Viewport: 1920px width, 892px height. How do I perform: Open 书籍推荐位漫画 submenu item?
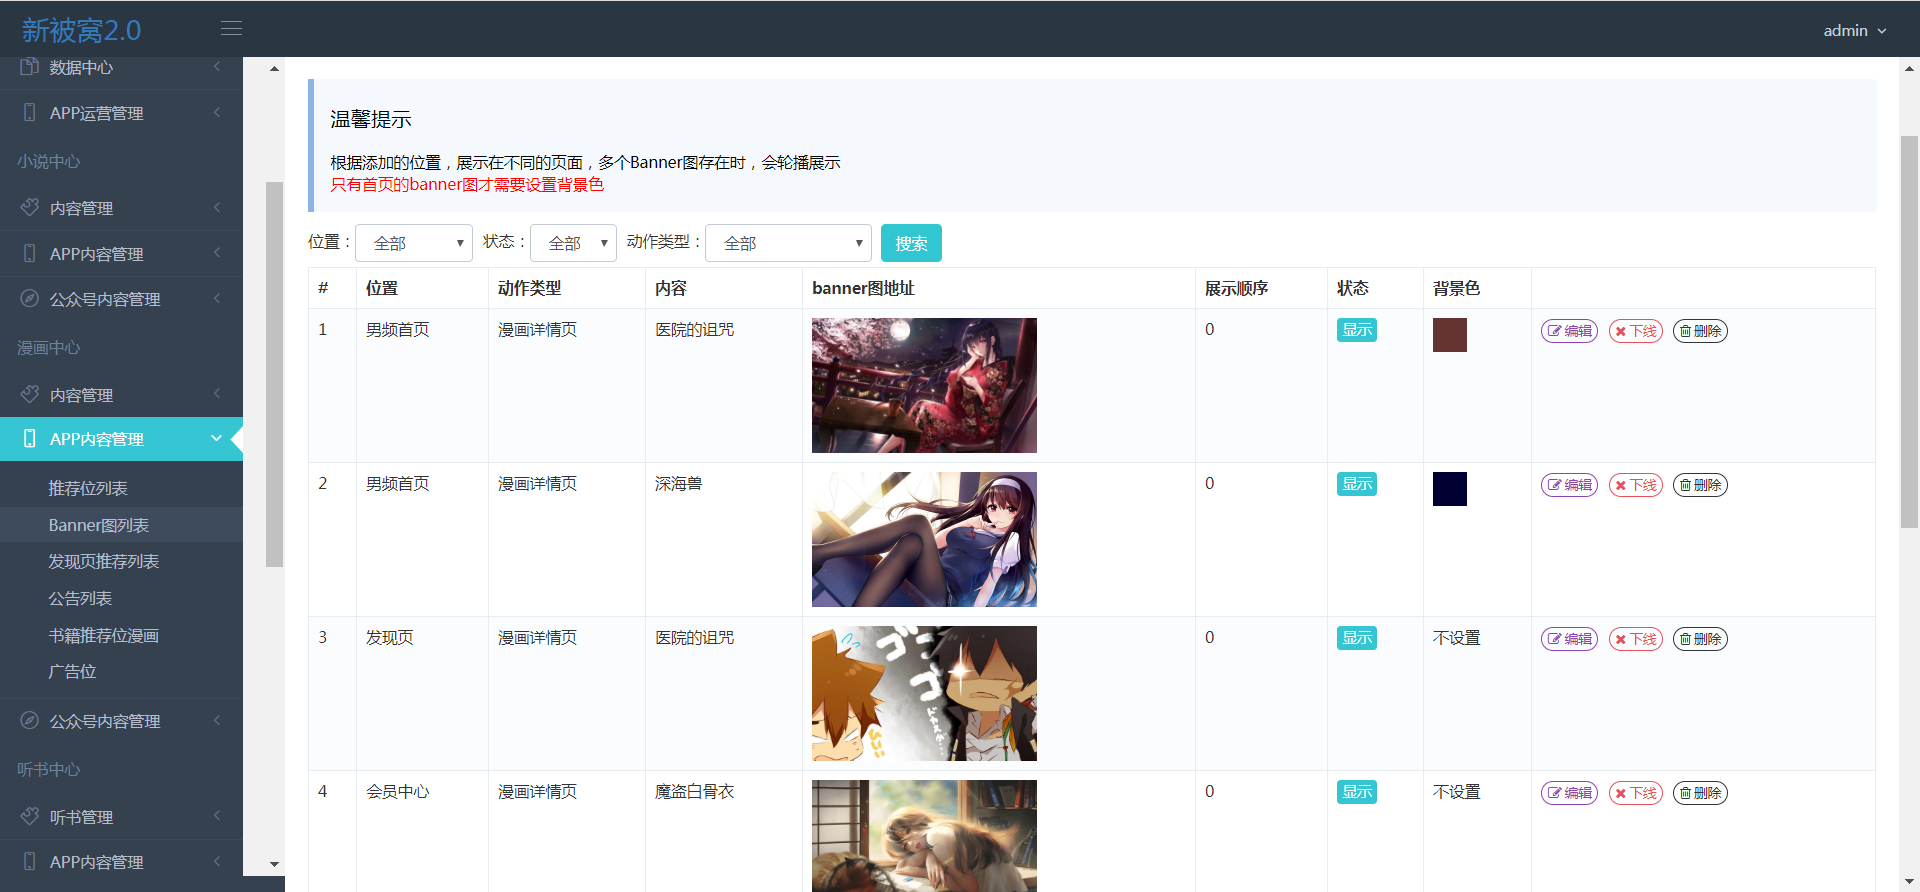tap(104, 635)
